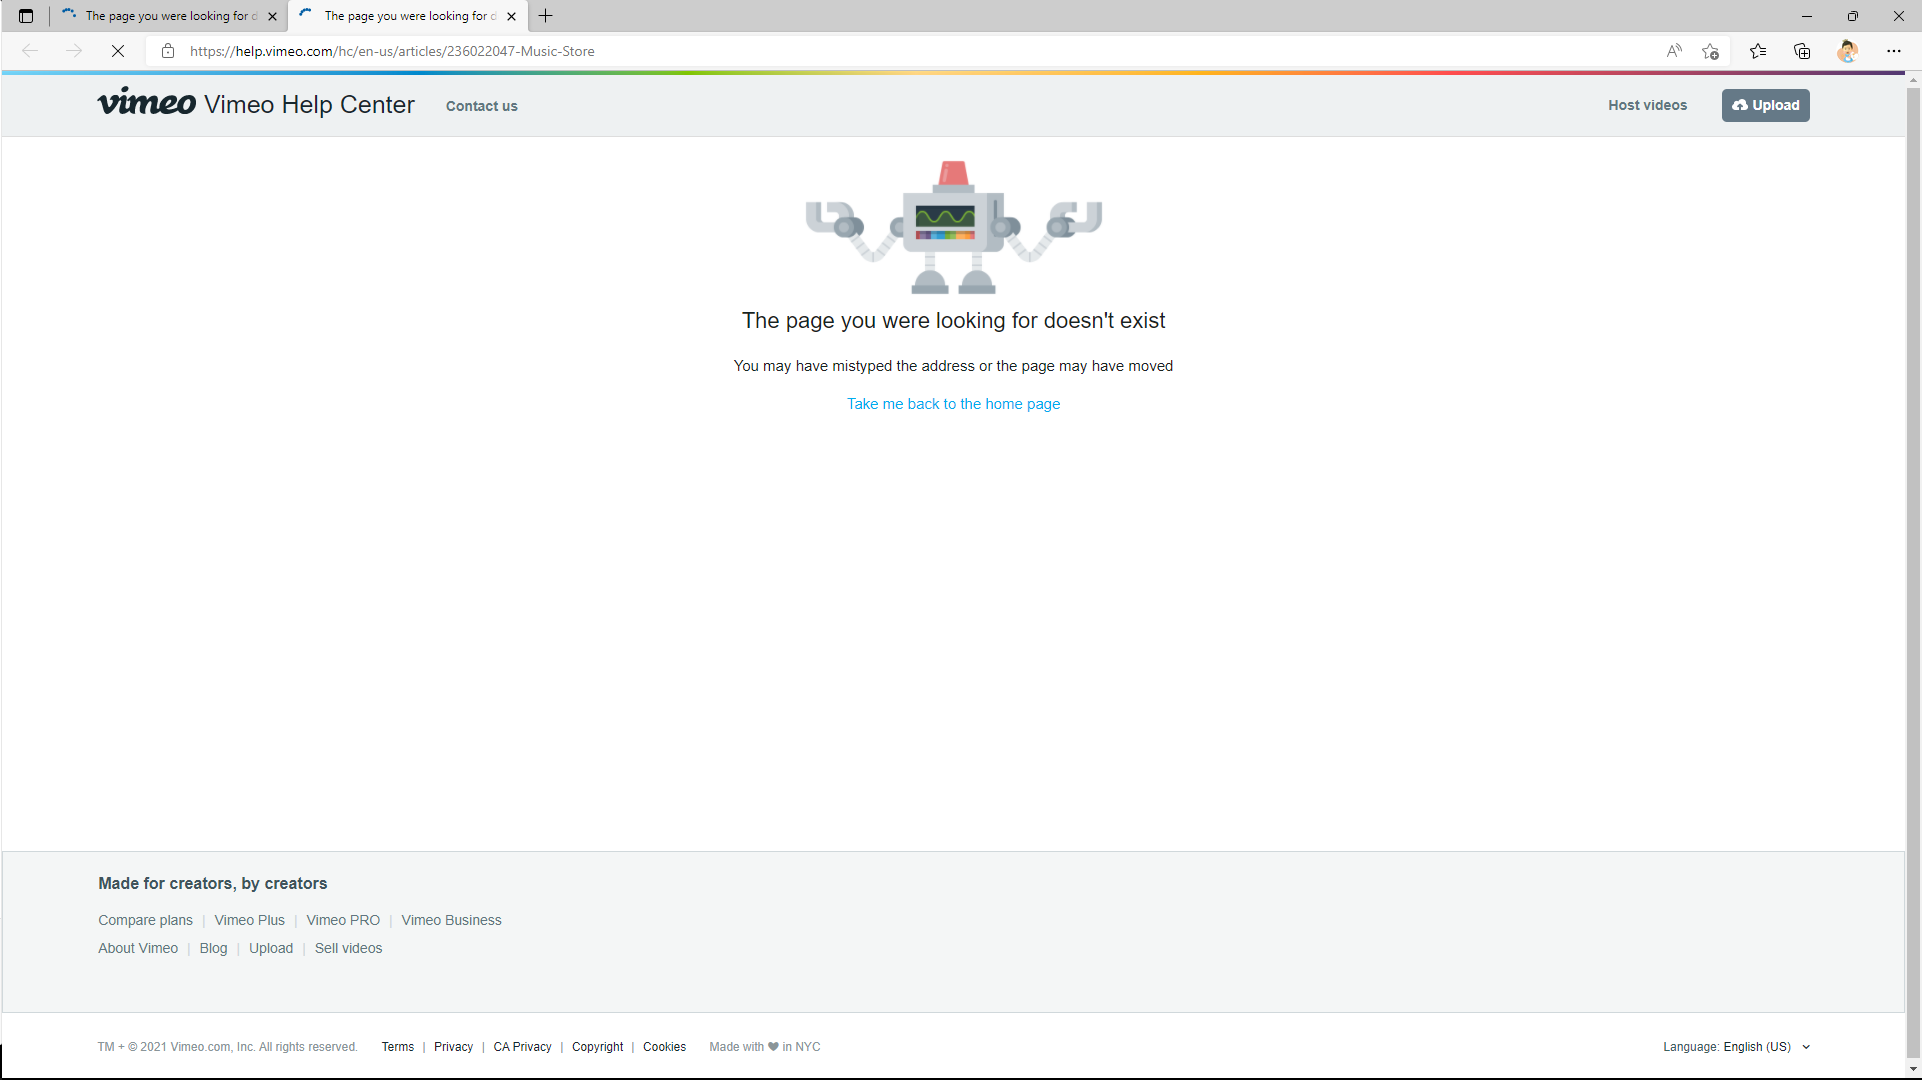Open the Favorites list icon
Screen dimensions: 1922x1080
click(1758, 51)
